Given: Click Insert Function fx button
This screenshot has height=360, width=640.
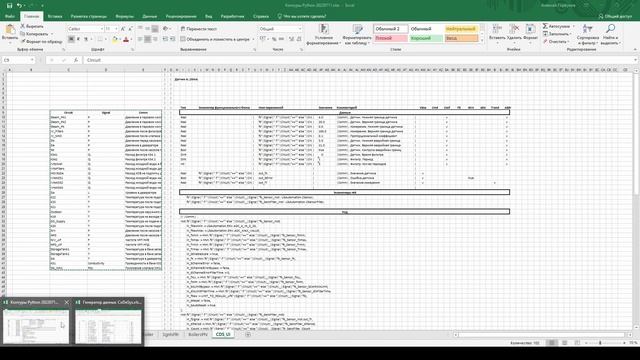Looking at the screenshot, I should coord(76,60).
